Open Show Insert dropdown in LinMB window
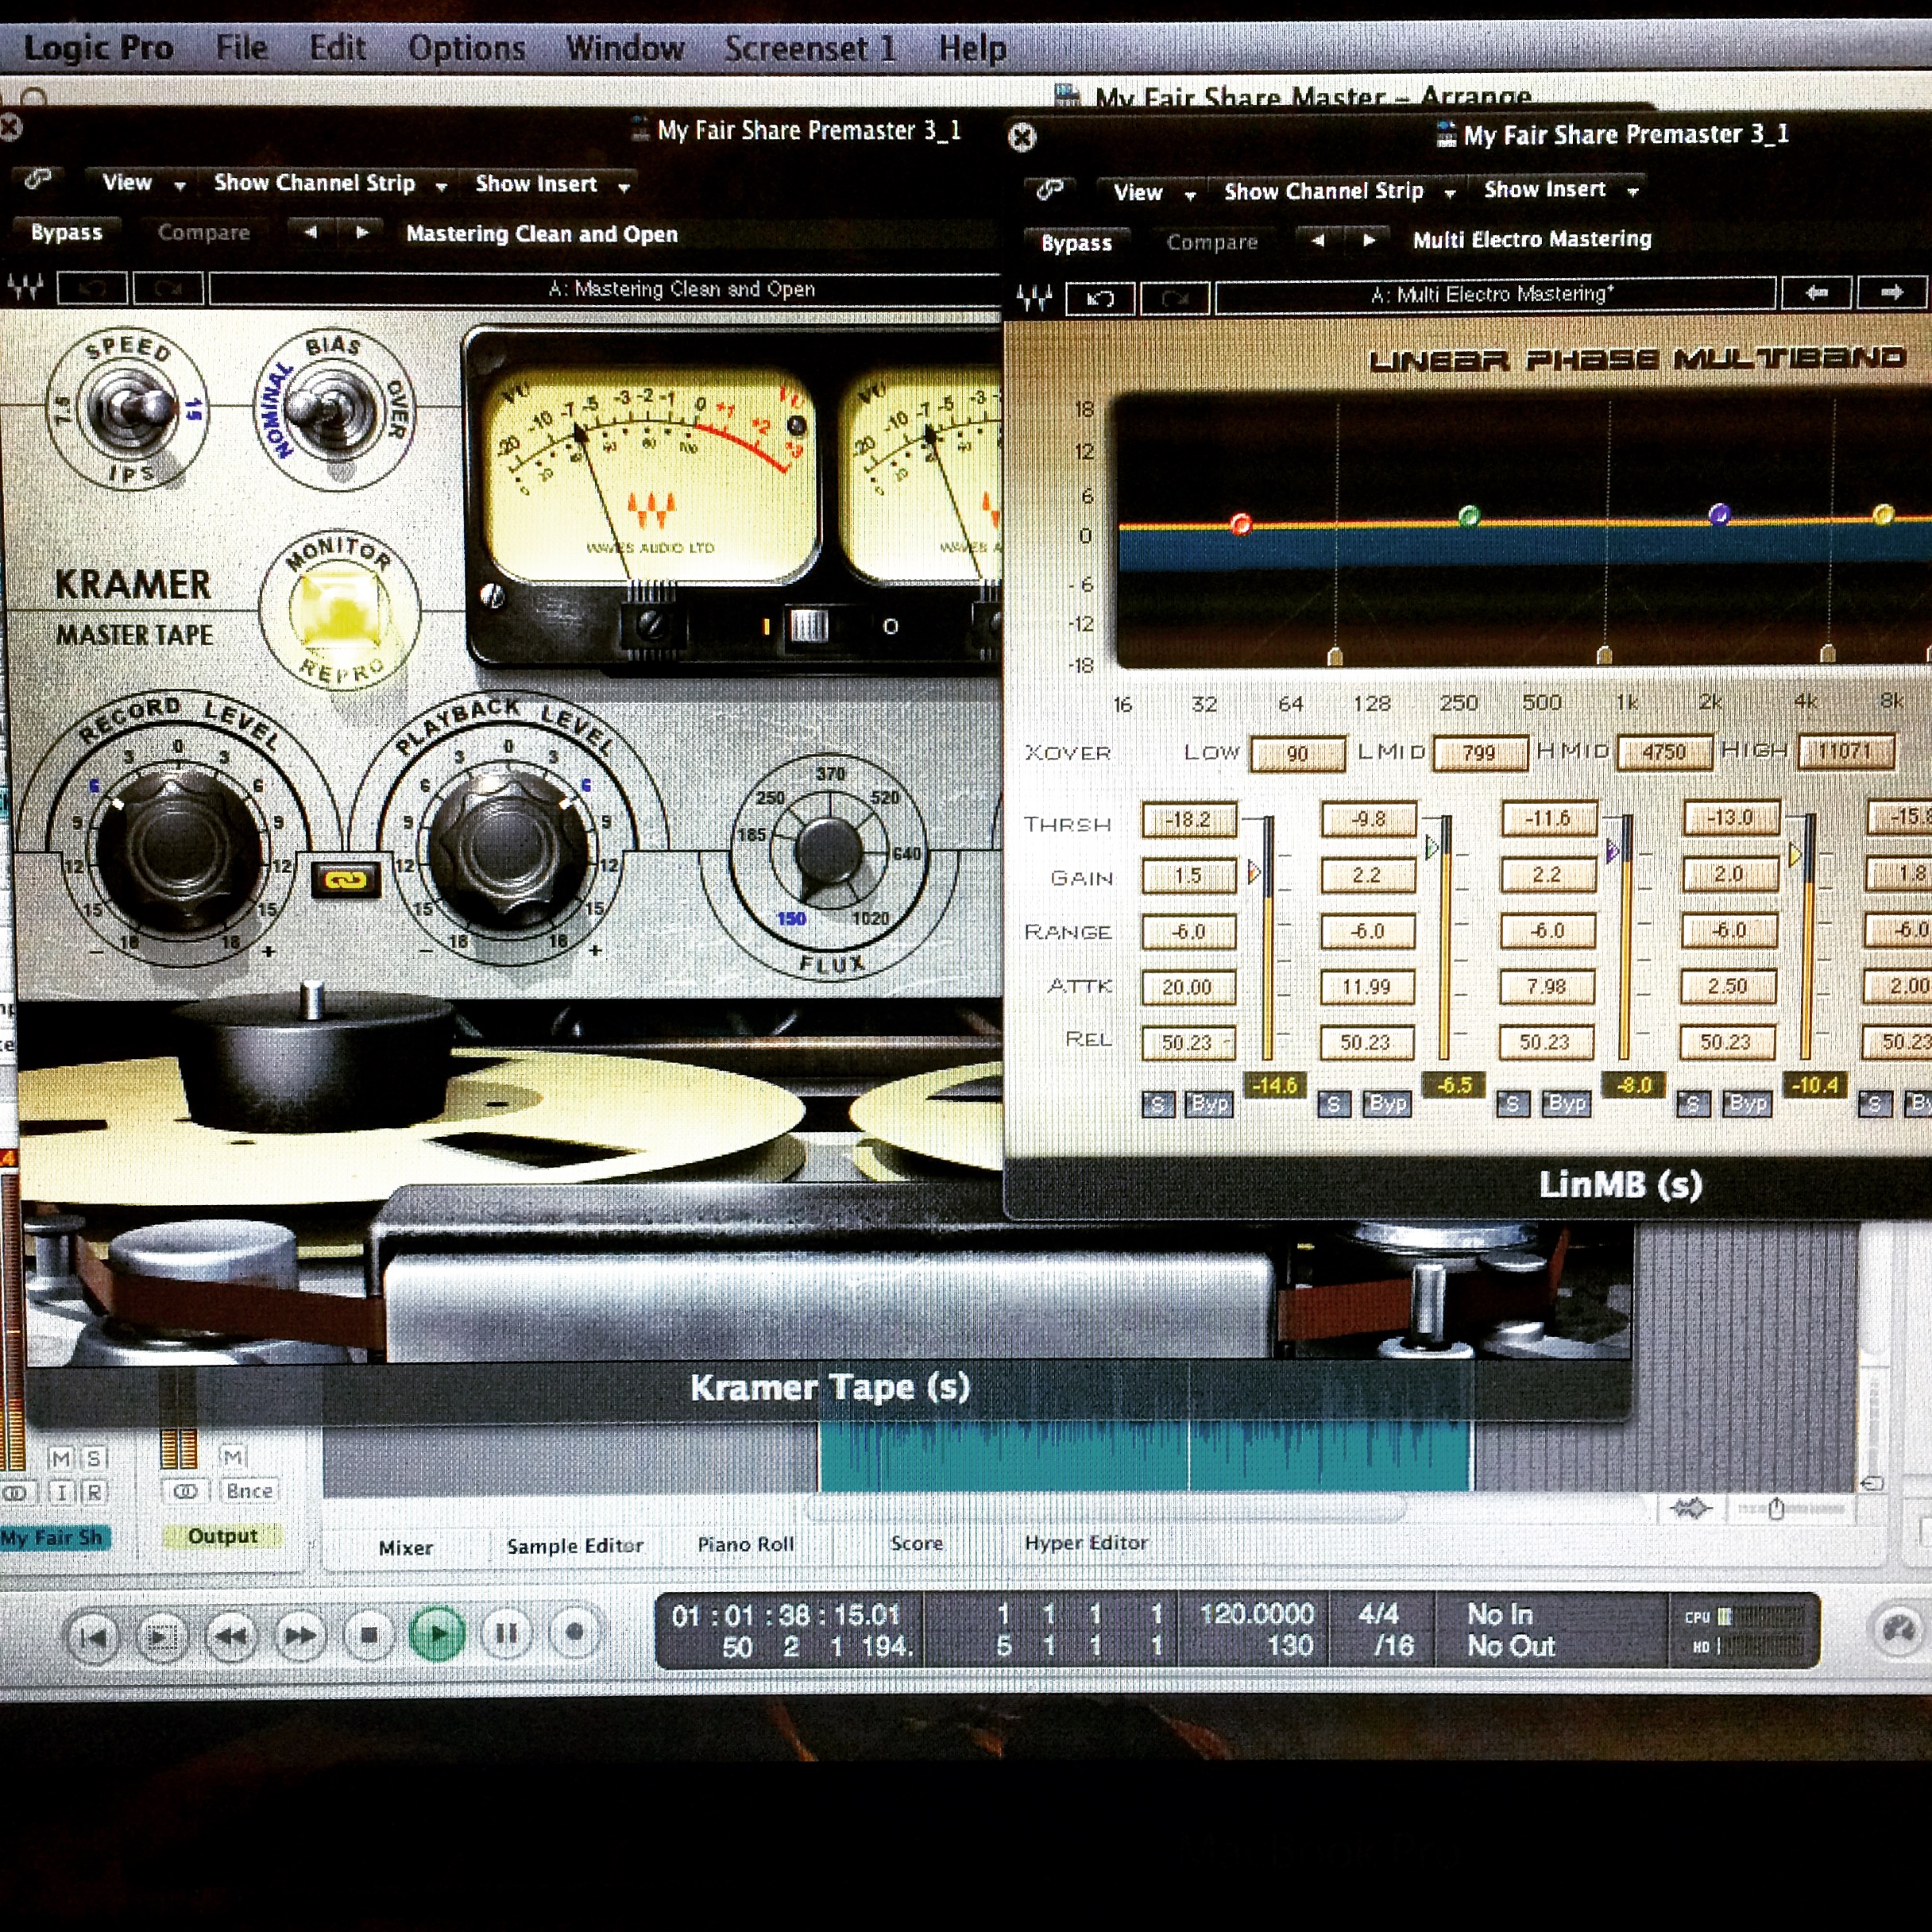Screen dimensions: 1932x1932 click(1560, 190)
